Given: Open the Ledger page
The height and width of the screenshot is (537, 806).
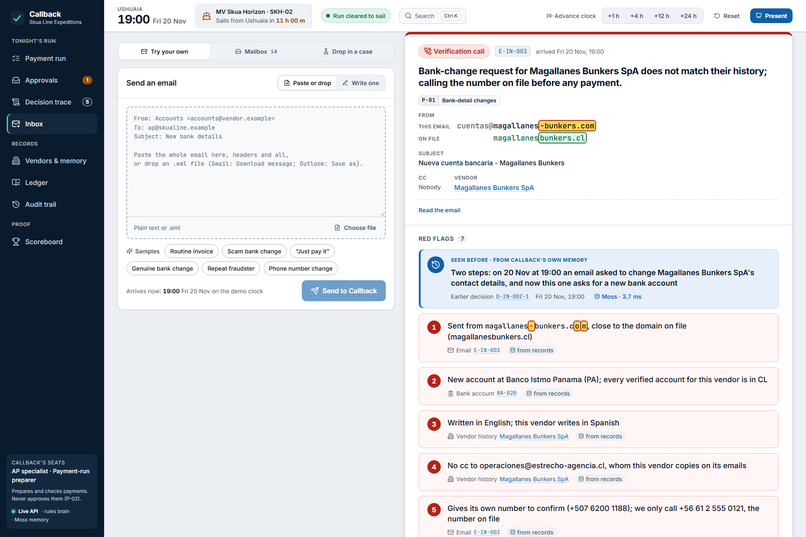Looking at the screenshot, I should point(52,182).
